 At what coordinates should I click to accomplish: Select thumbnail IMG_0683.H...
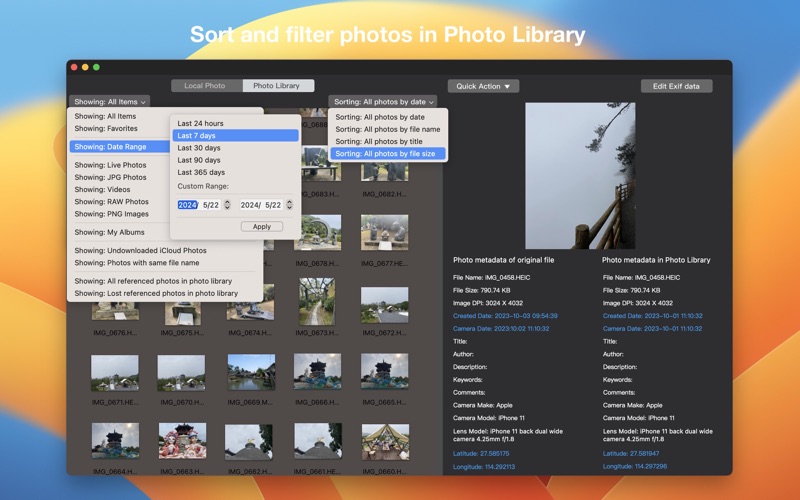[x=321, y=164]
